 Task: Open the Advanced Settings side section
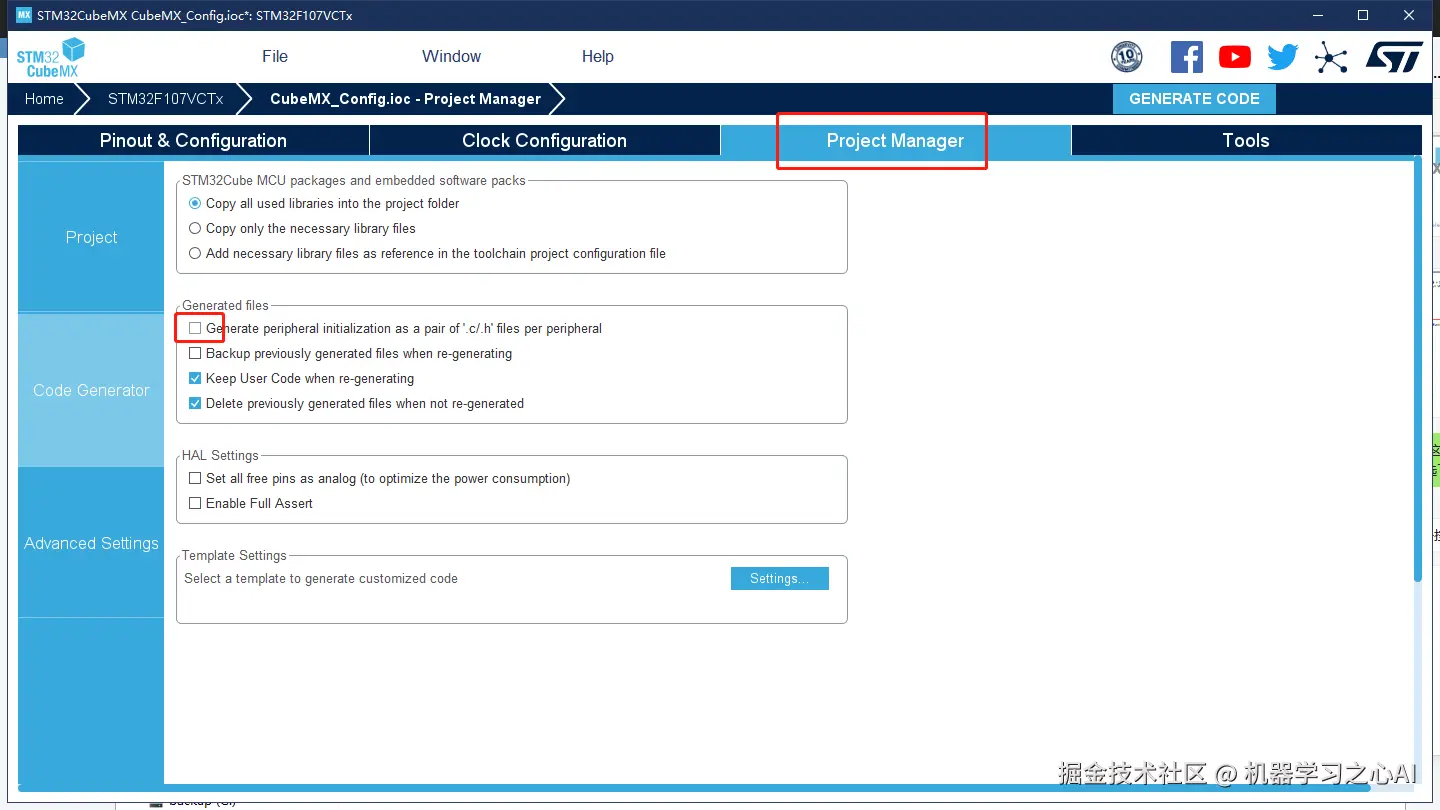click(91, 543)
